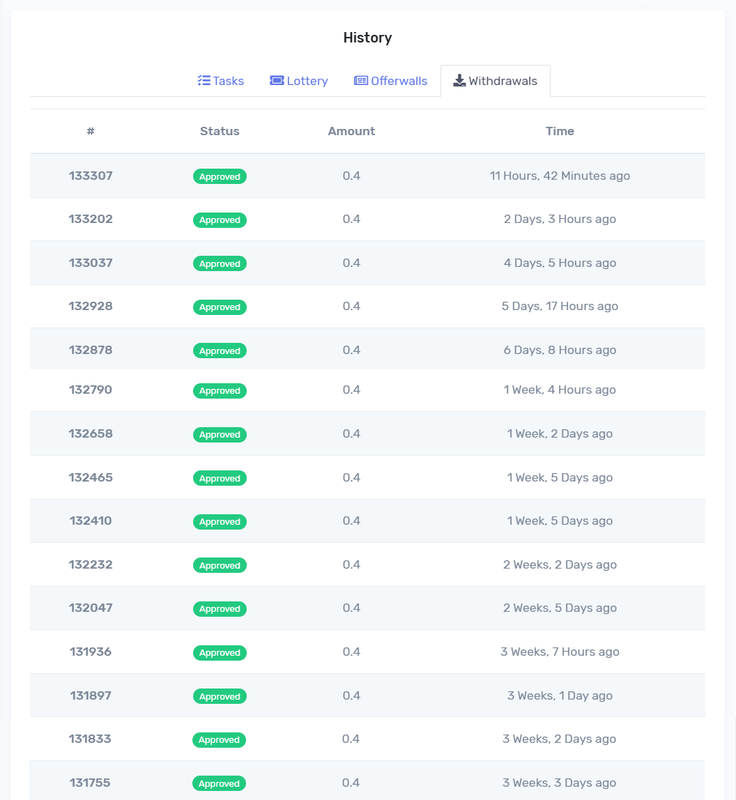Viewport: 736px width, 800px height.
Task: Click '2 Weeks, 5 Days ago' time
Action: coord(560,609)
